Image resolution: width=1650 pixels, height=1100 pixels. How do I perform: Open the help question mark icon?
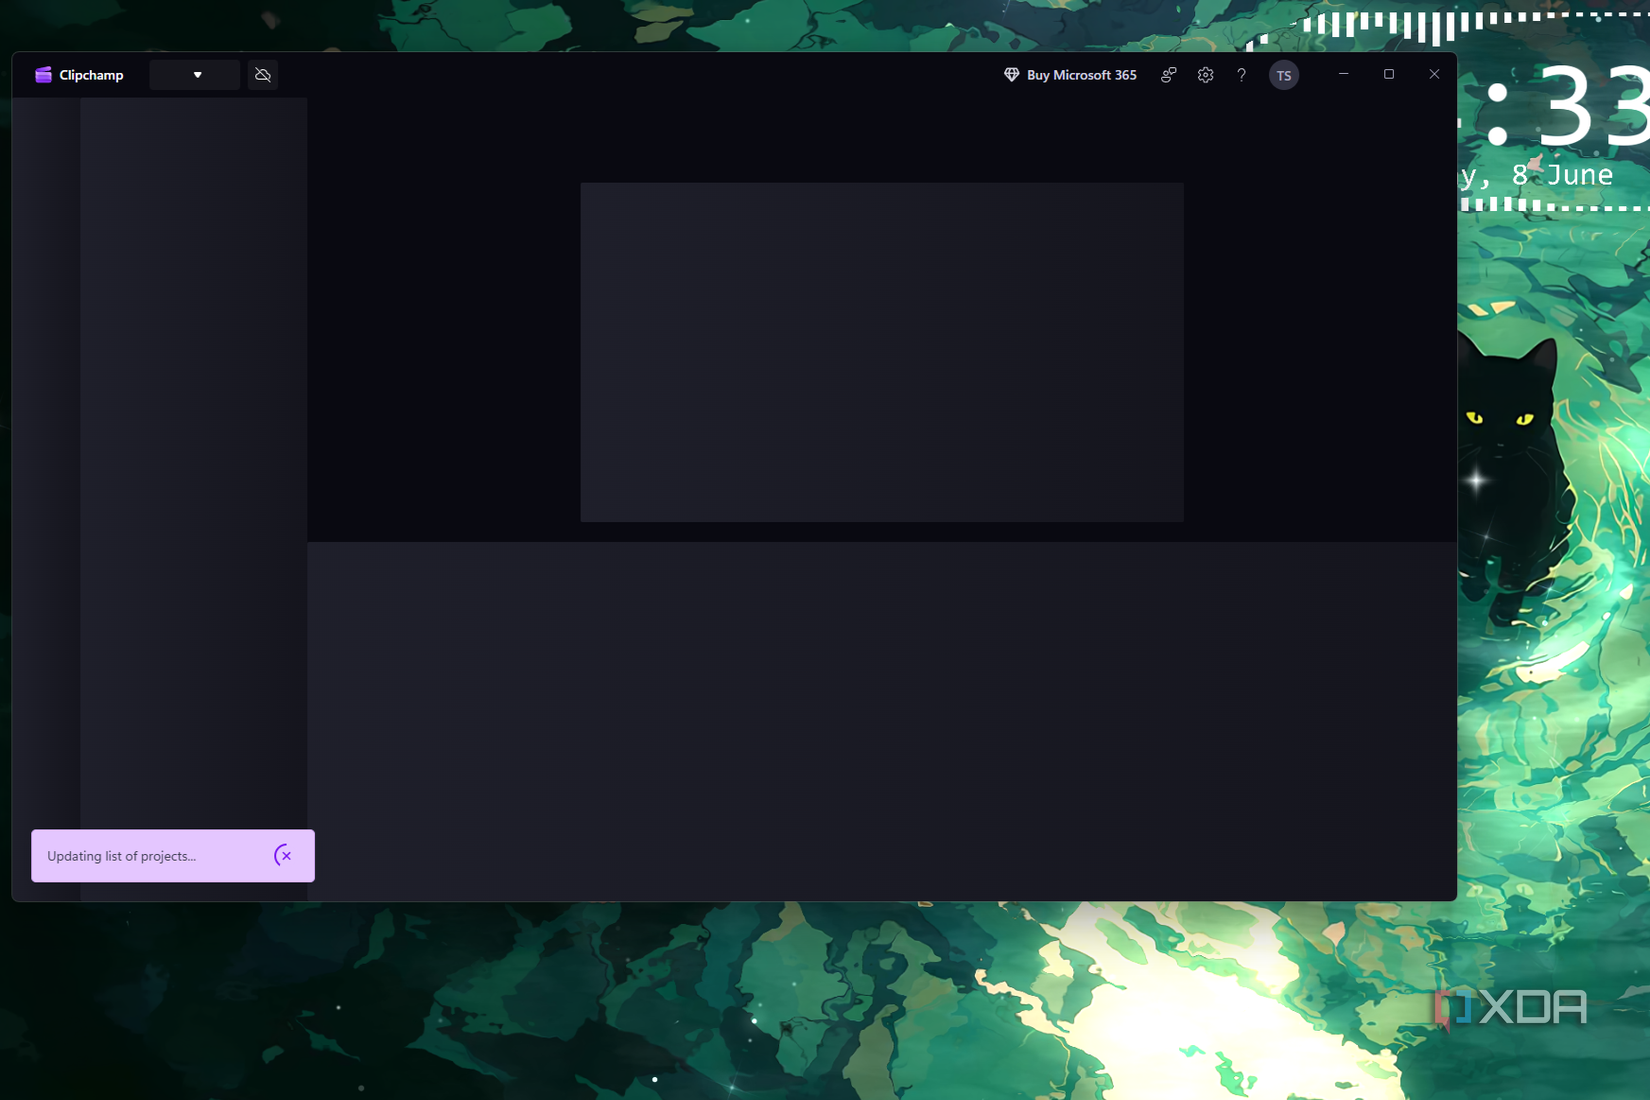click(1241, 75)
